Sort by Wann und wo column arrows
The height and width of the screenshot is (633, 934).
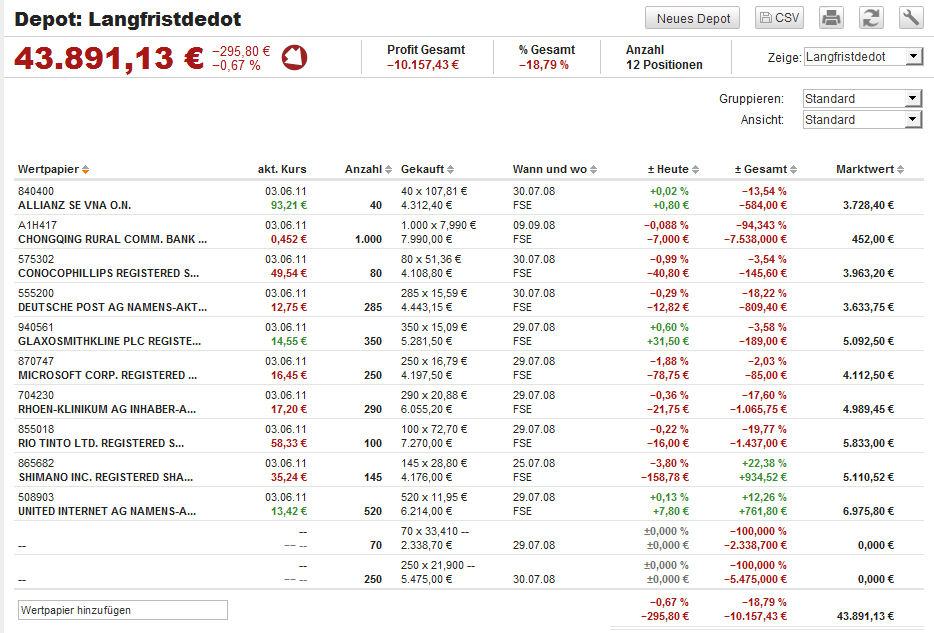(x=594, y=170)
